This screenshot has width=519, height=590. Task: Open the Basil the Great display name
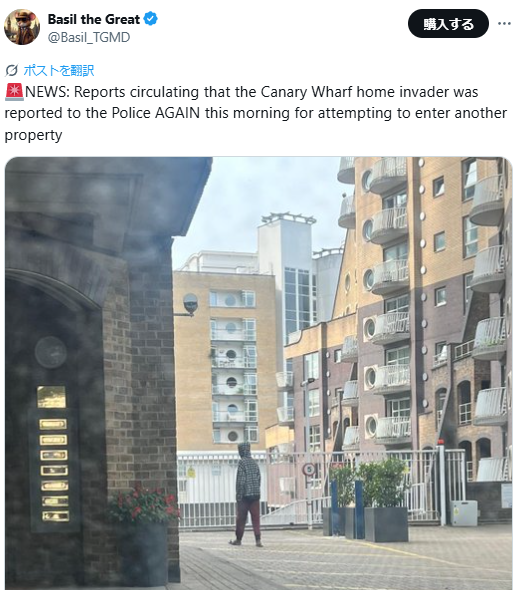pyautogui.click(x=94, y=19)
